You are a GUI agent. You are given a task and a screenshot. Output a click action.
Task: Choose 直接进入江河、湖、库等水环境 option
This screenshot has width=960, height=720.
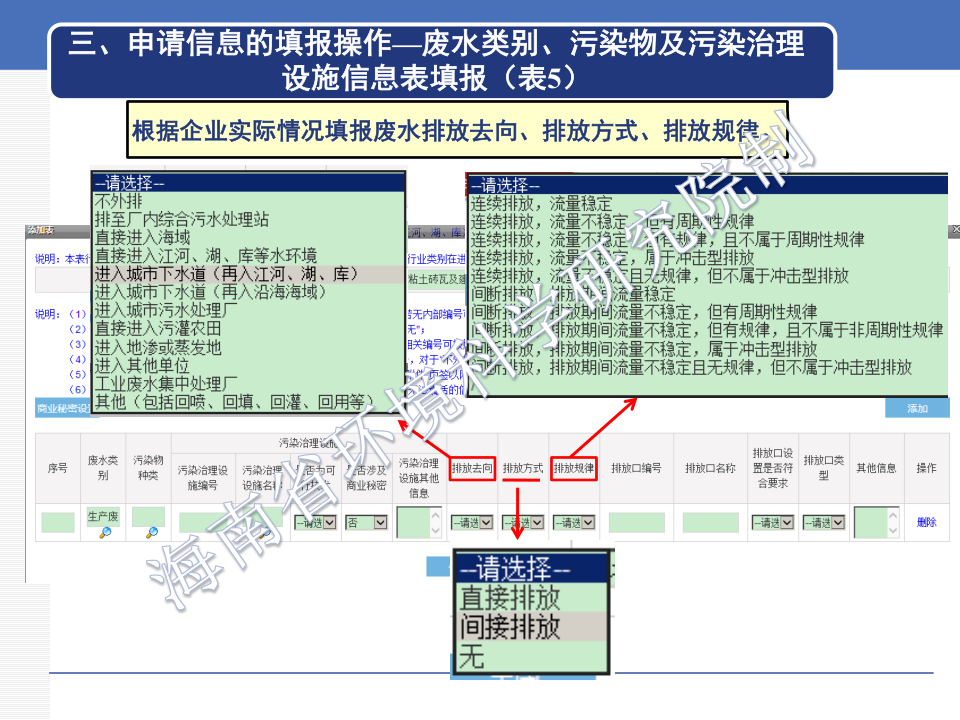(x=249, y=256)
